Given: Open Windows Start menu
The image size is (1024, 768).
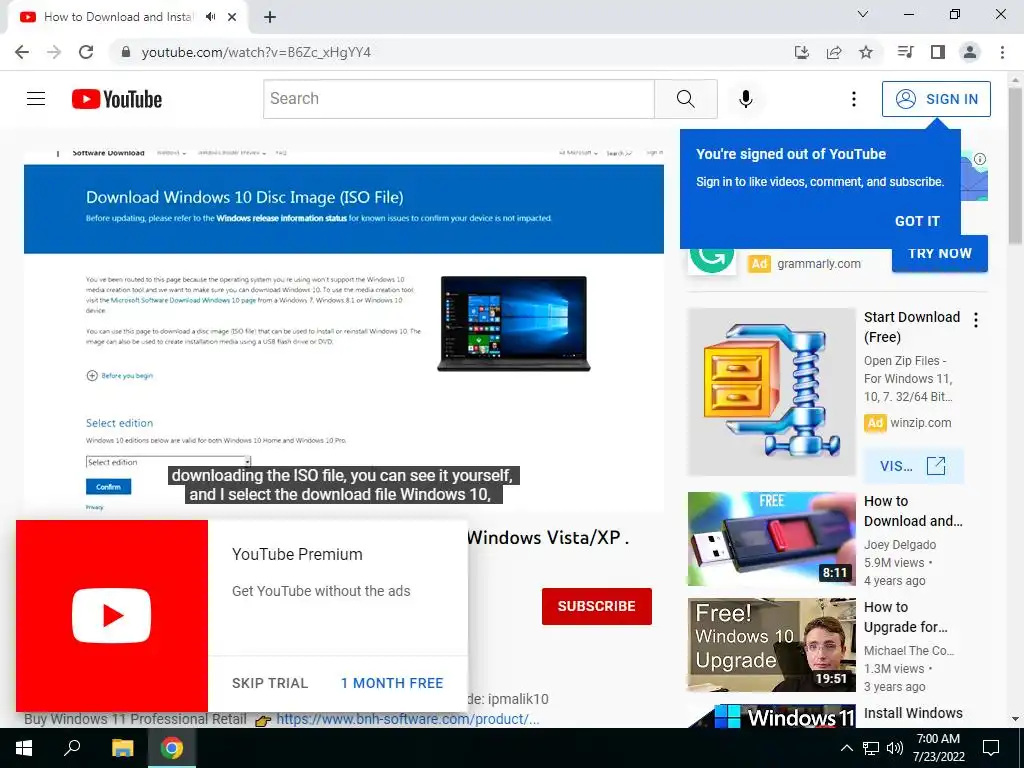Looking at the screenshot, I should 24,748.
